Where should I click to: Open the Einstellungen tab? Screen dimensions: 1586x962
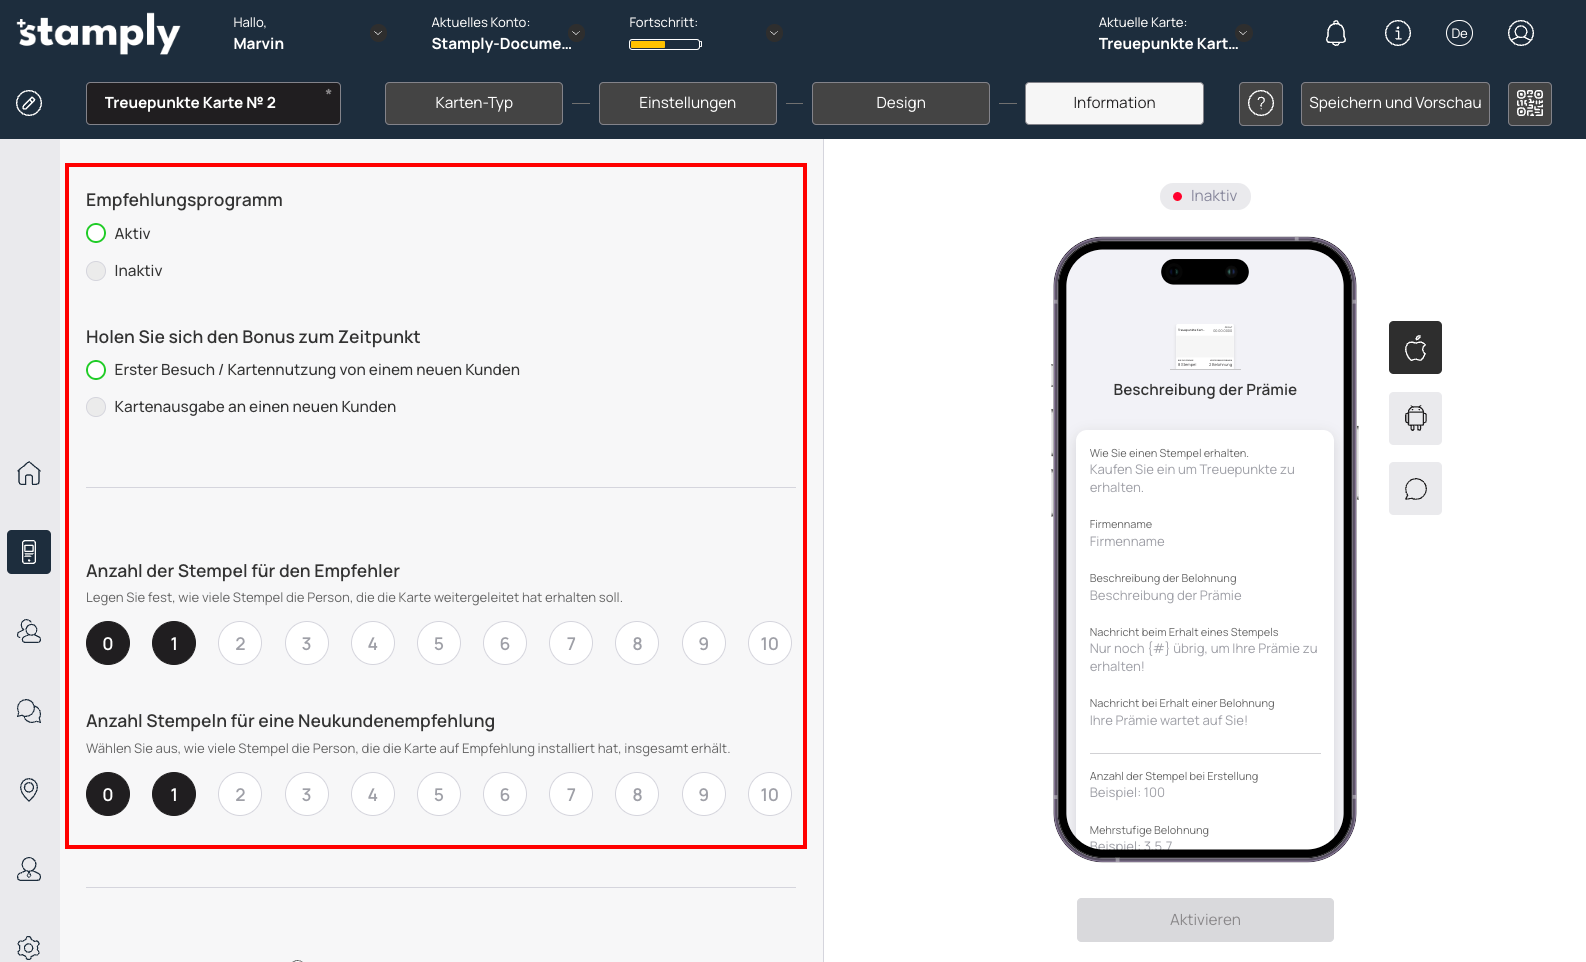click(x=687, y=103)
